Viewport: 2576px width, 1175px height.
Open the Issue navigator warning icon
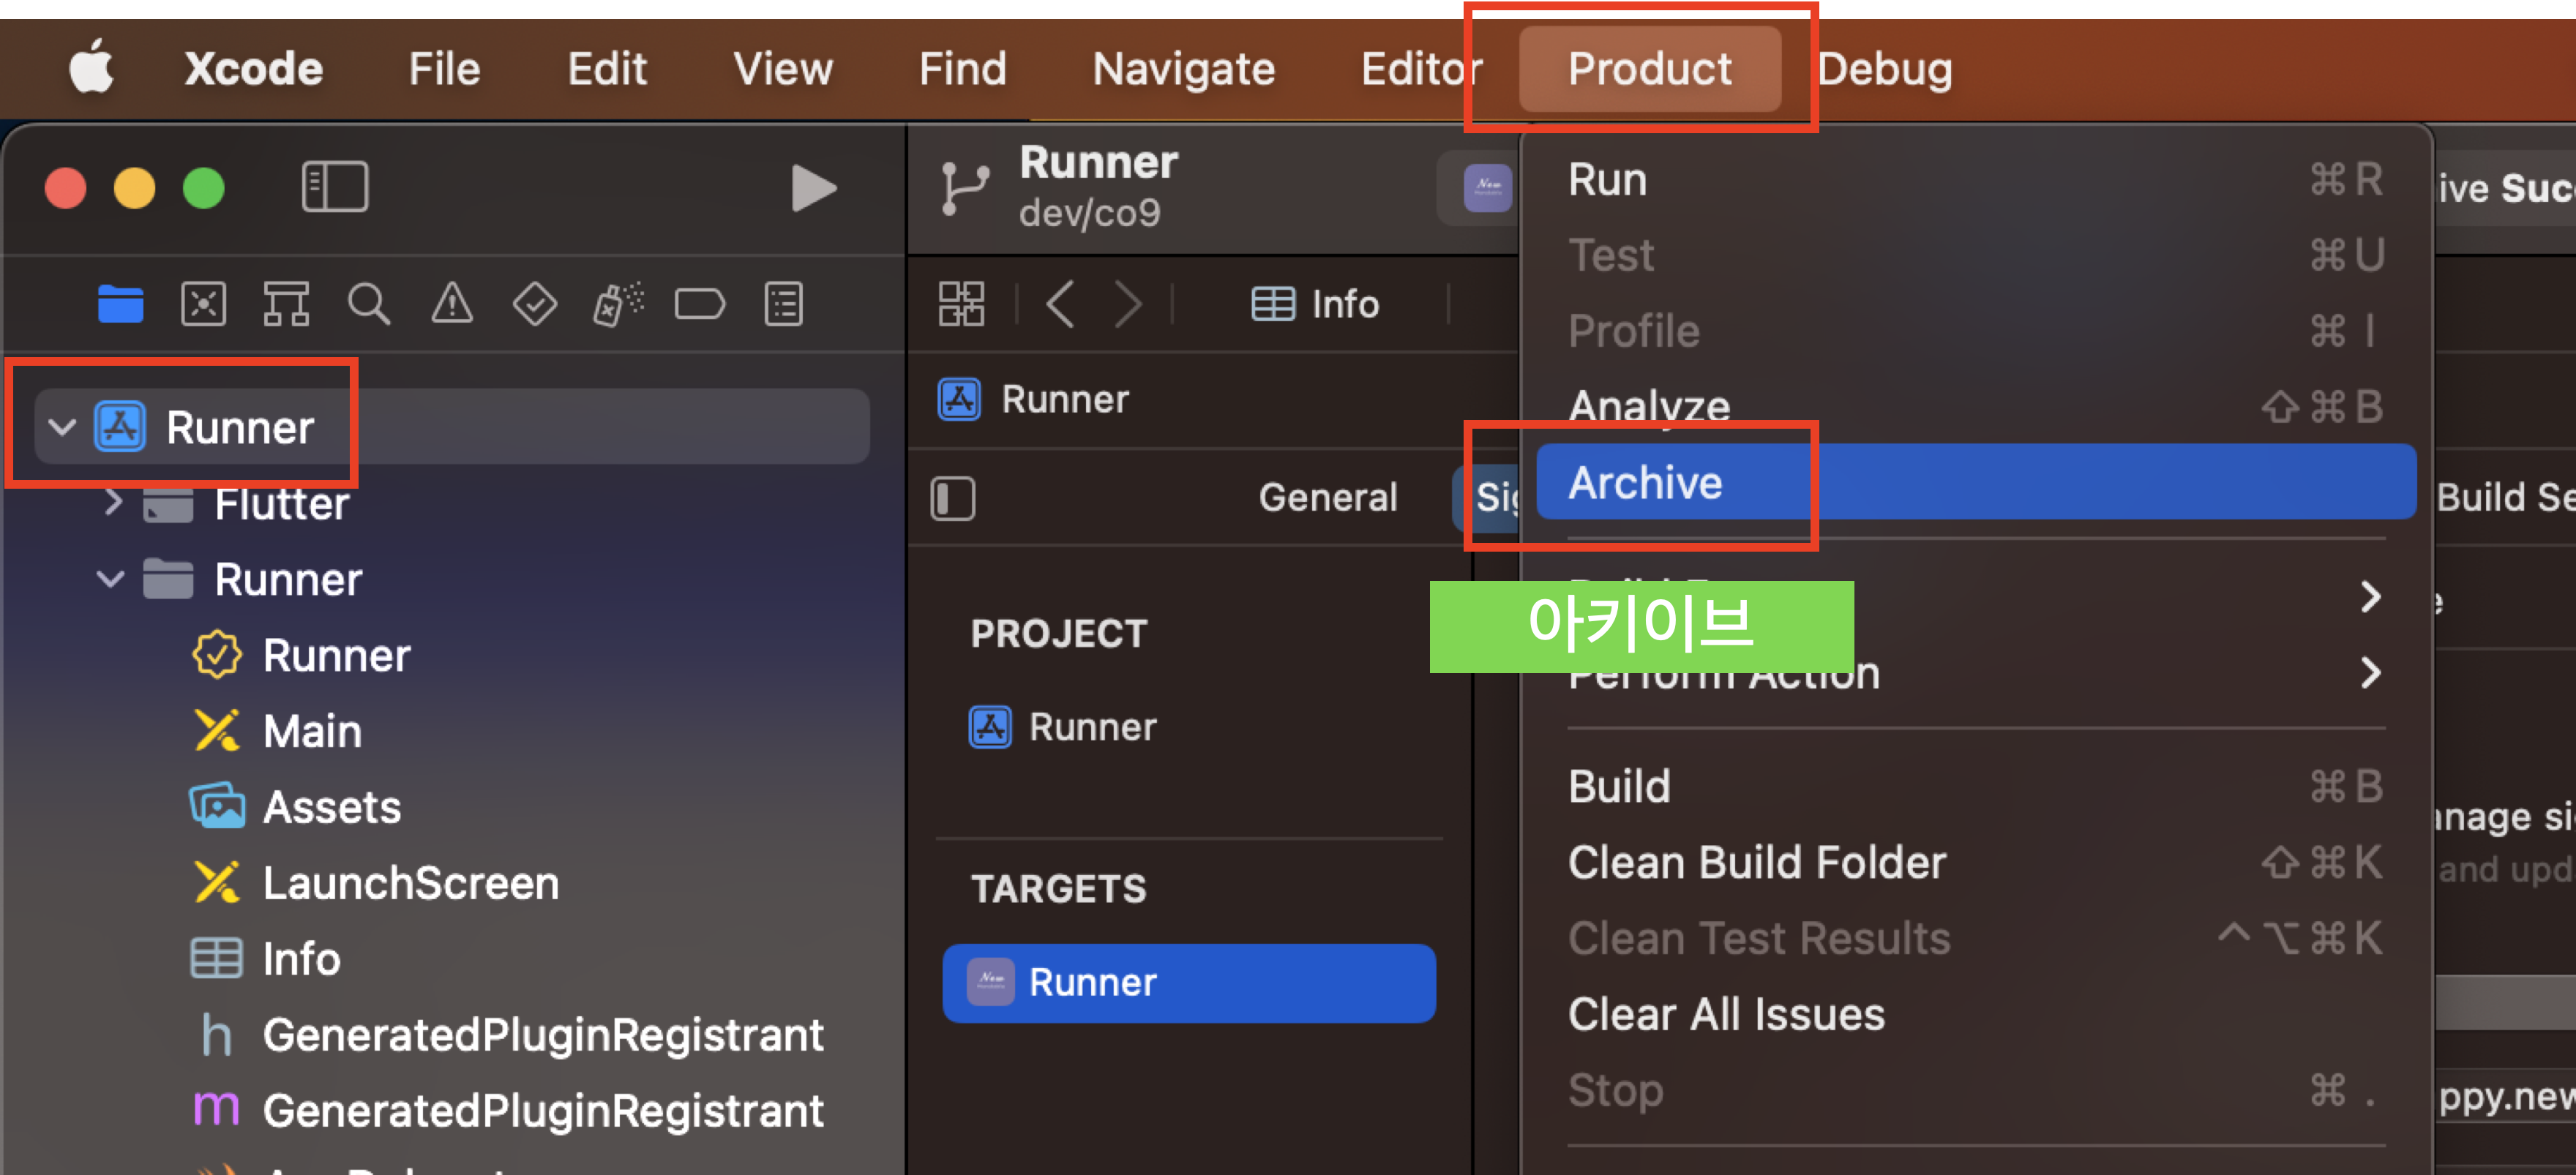click(452, 304)
